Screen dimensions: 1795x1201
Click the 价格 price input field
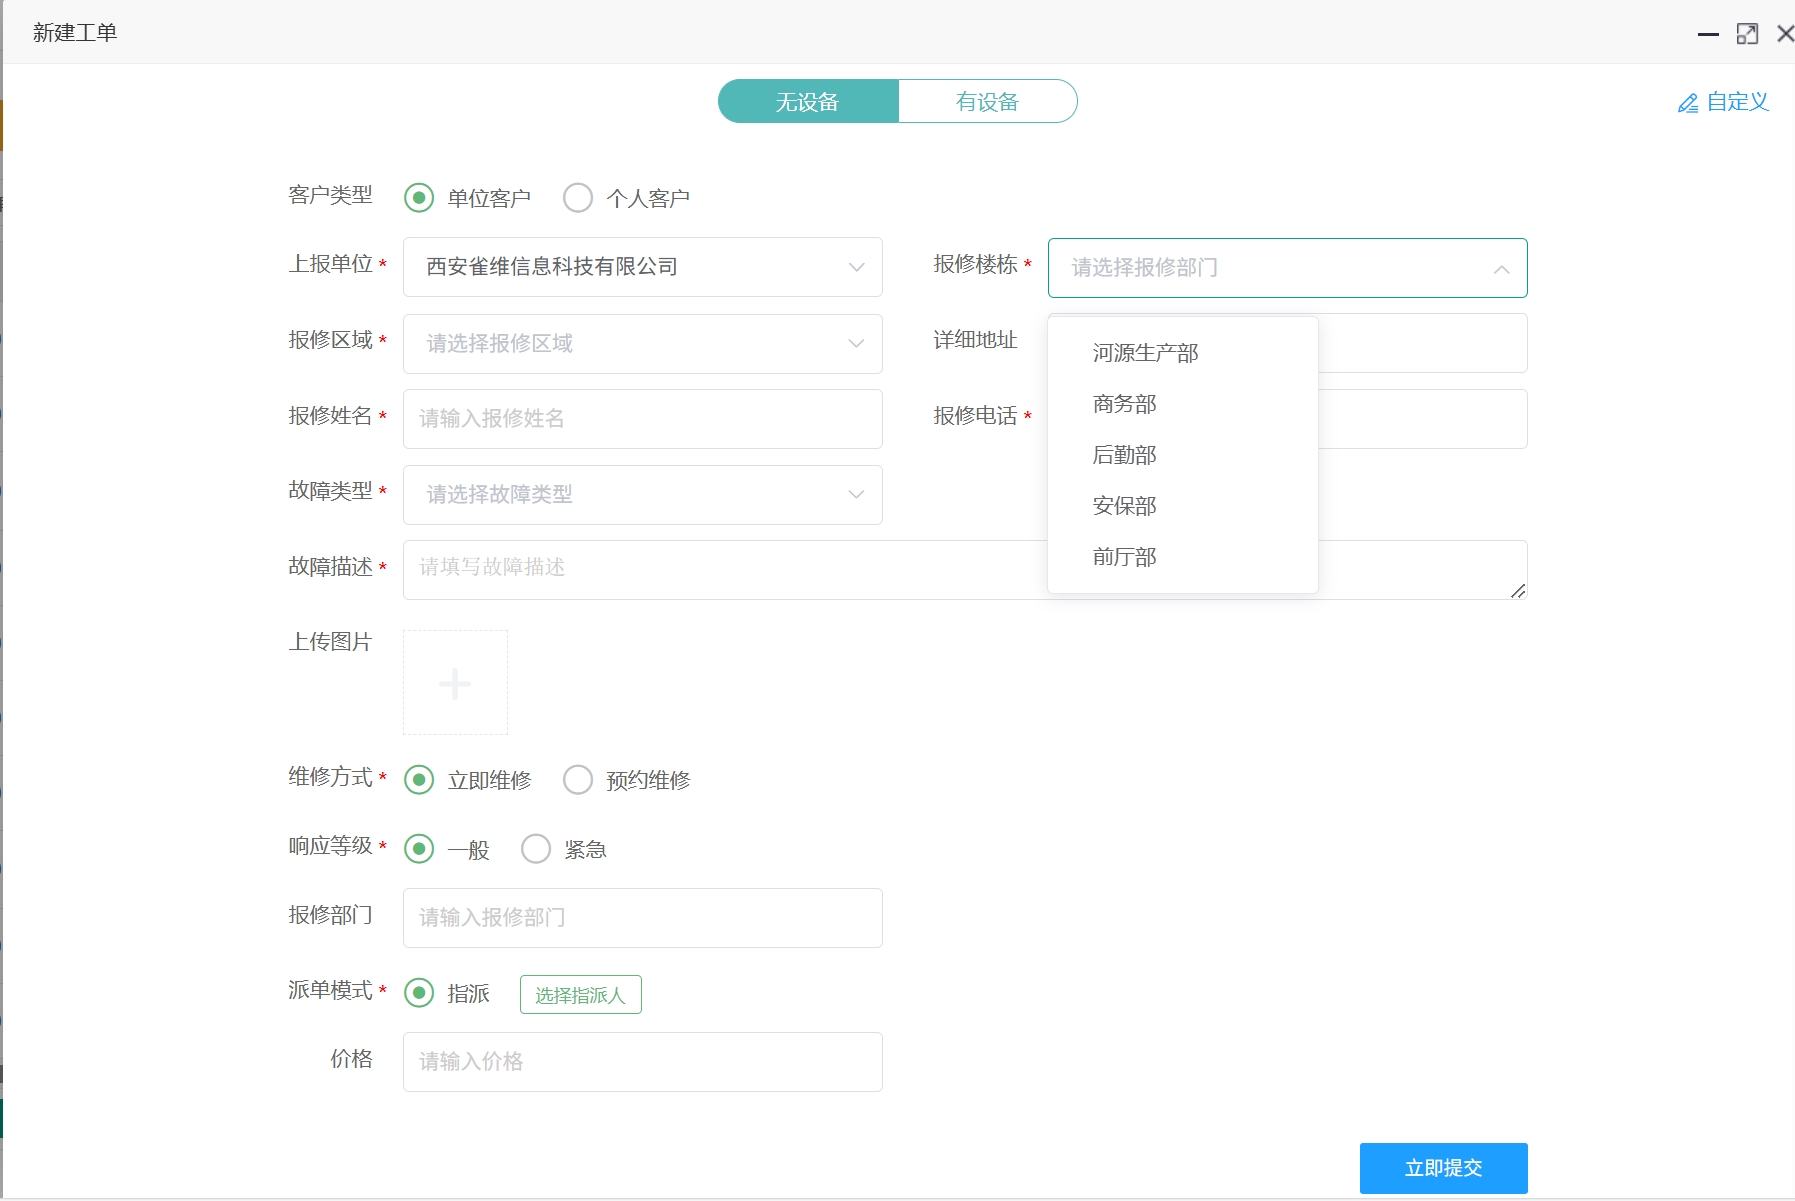pos(641,1061)
